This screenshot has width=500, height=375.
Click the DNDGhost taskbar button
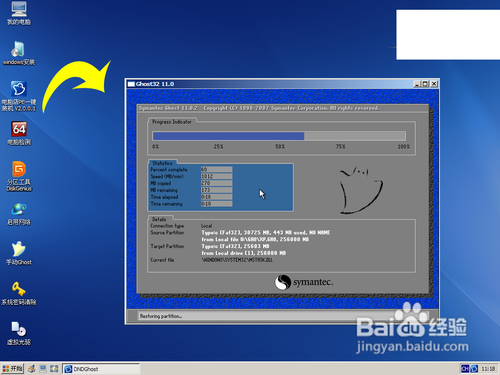point(101,369)
